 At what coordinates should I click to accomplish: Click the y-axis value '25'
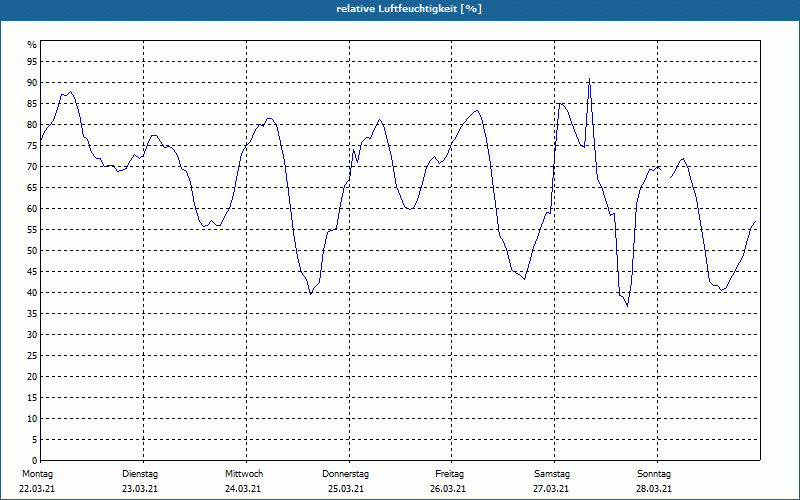point(32,356)
